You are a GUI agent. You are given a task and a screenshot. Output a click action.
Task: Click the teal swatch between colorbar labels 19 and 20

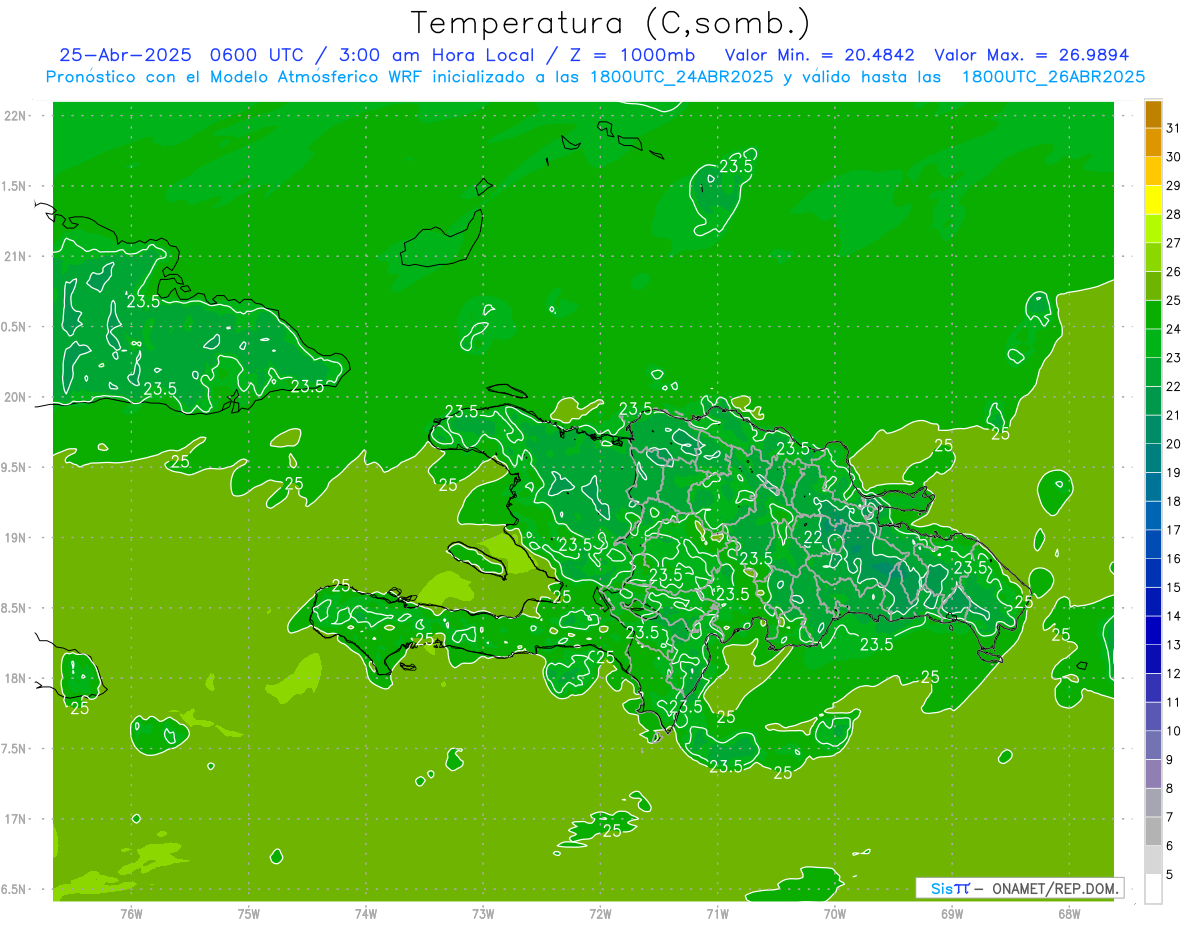1153,458
